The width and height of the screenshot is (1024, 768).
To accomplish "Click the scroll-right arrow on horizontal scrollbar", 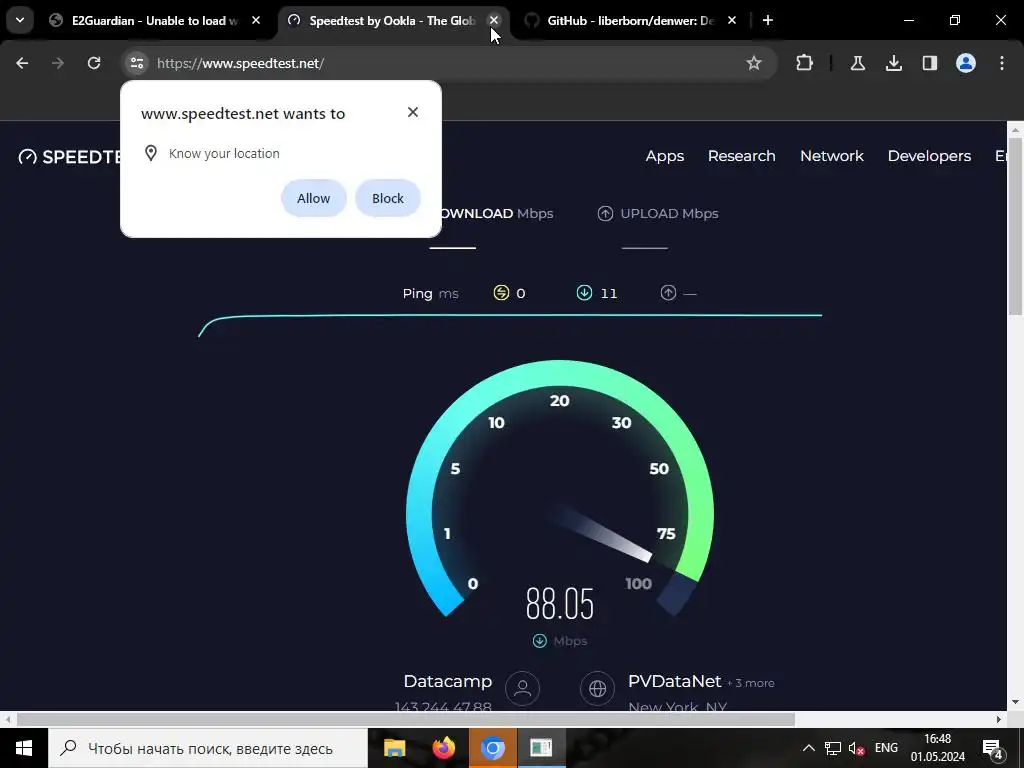I will tap(999, 719).
